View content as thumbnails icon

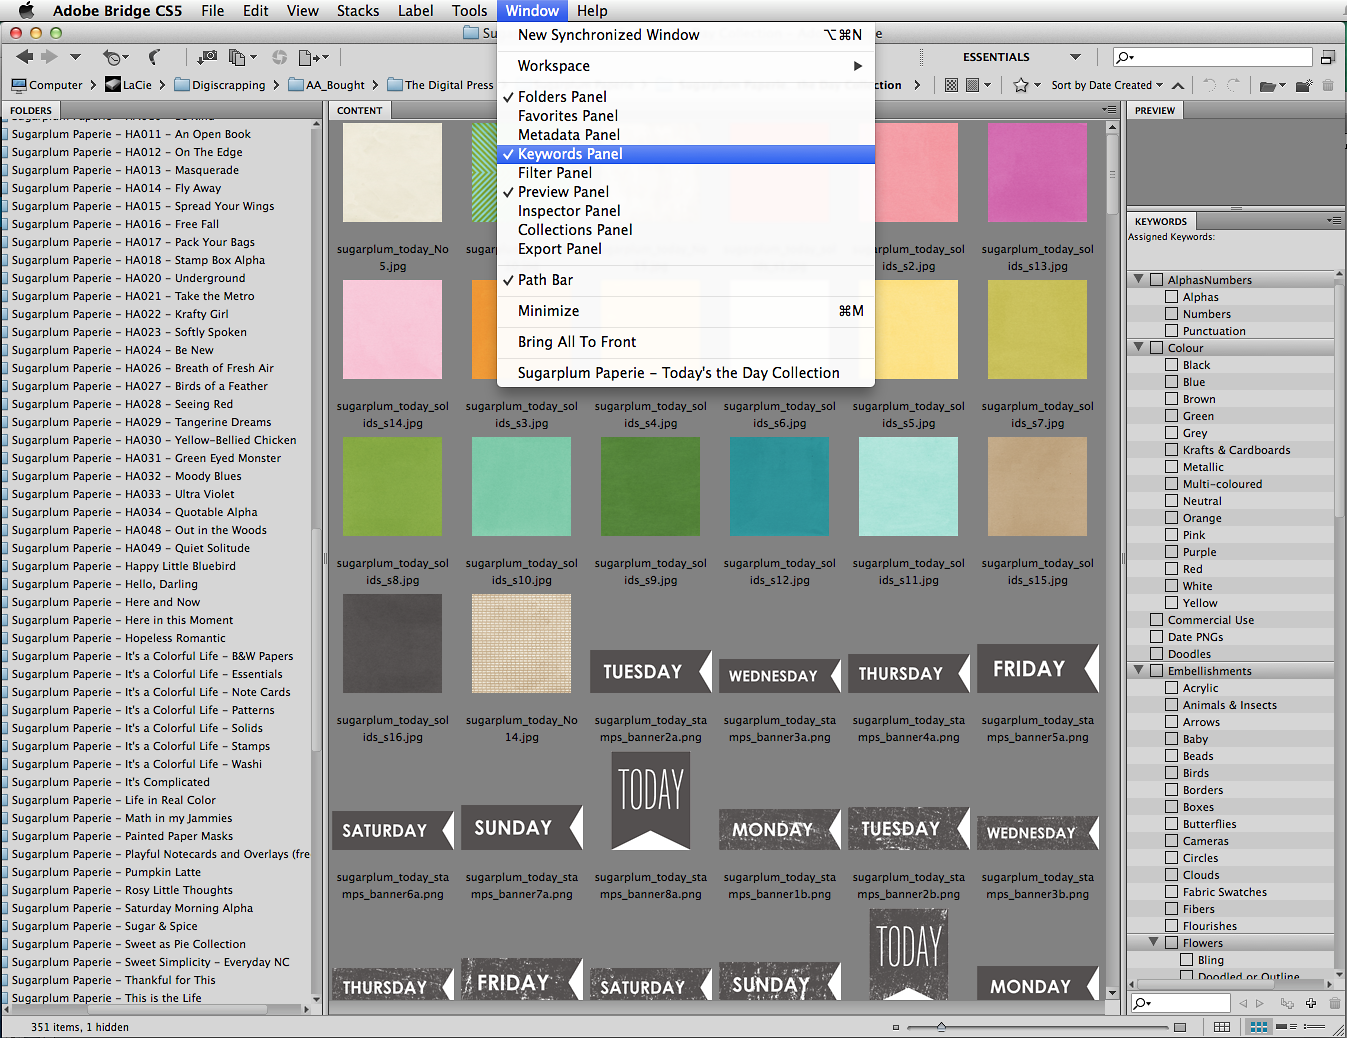click(x=1259, y=1027)
